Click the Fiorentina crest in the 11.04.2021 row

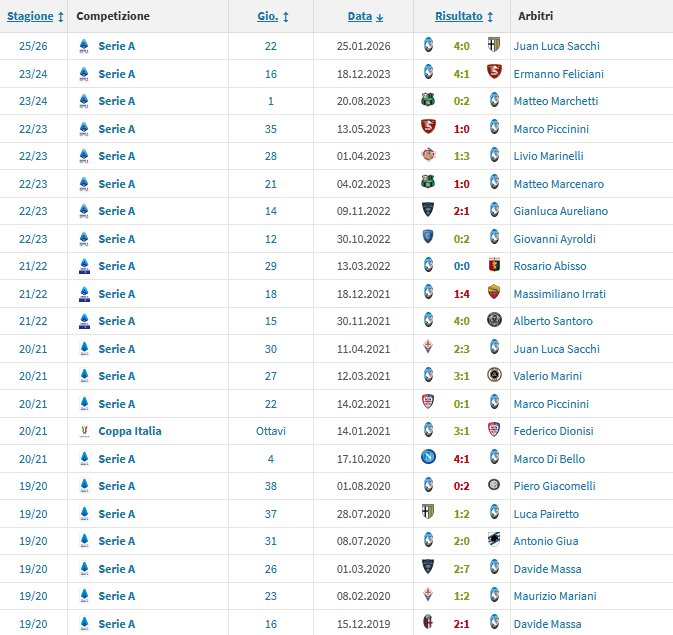[429, 349]
